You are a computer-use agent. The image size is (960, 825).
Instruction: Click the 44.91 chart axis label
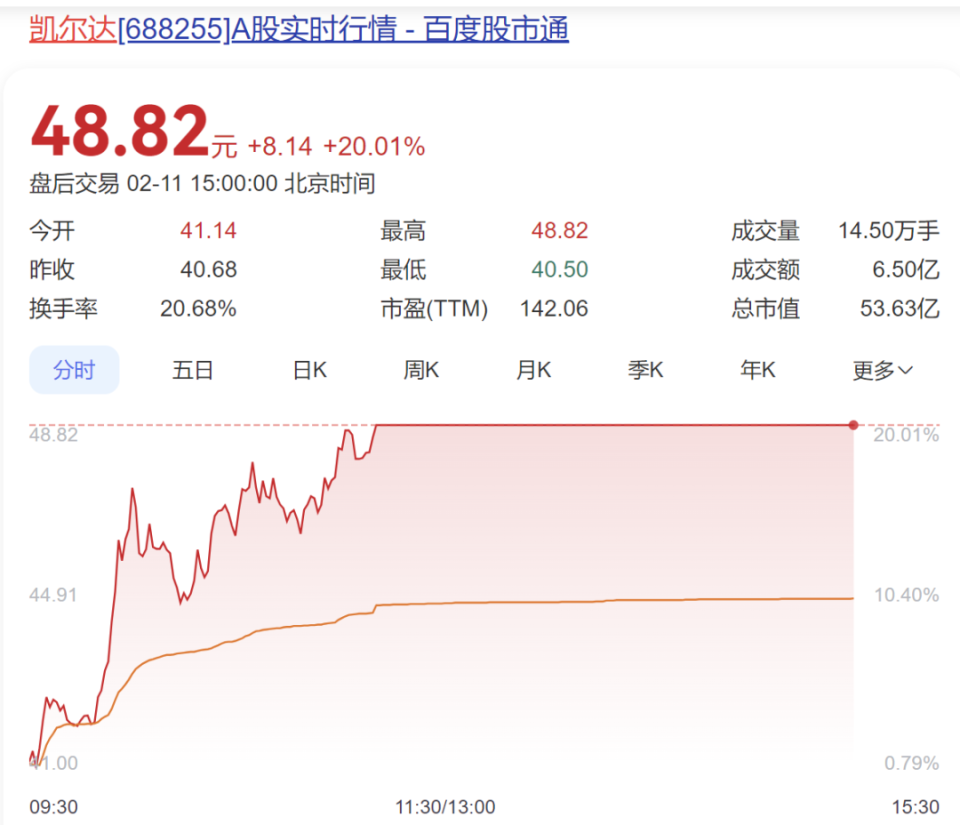coord(53,595)
